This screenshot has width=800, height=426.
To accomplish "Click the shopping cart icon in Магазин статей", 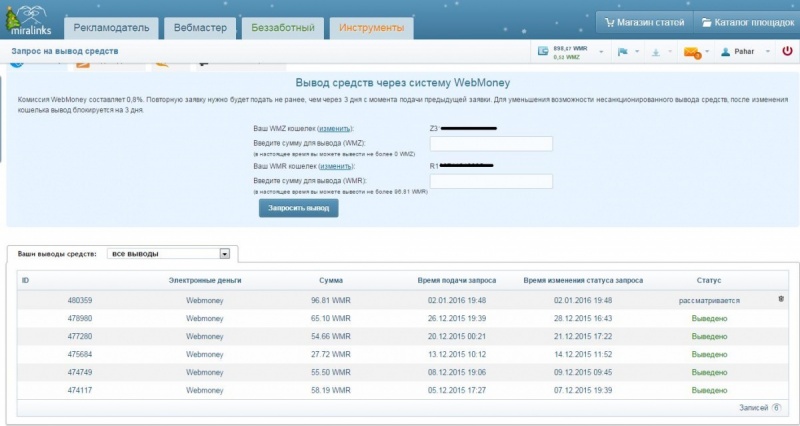I will 609,22.
